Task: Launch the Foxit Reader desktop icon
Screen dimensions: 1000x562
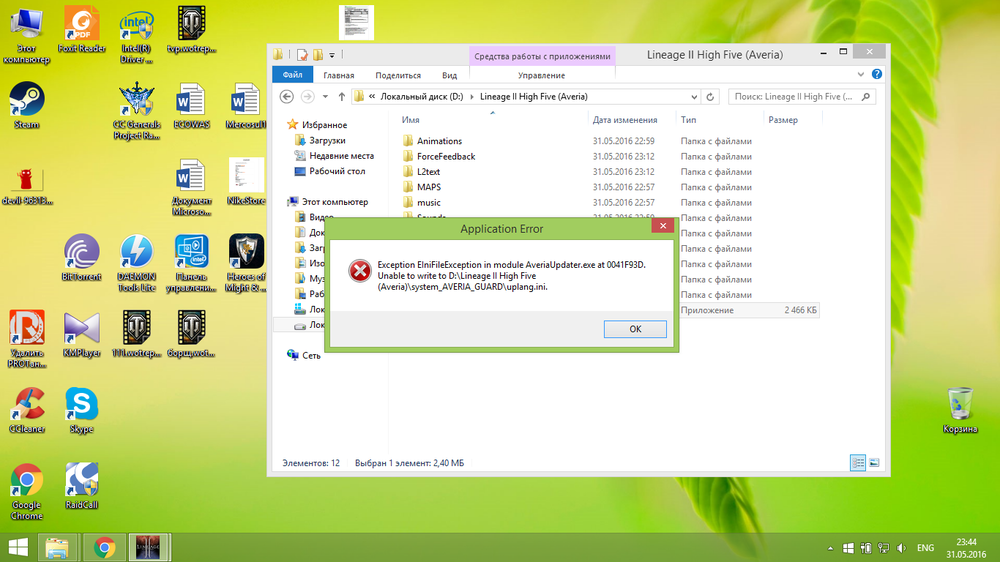Action: pos(82,26)
